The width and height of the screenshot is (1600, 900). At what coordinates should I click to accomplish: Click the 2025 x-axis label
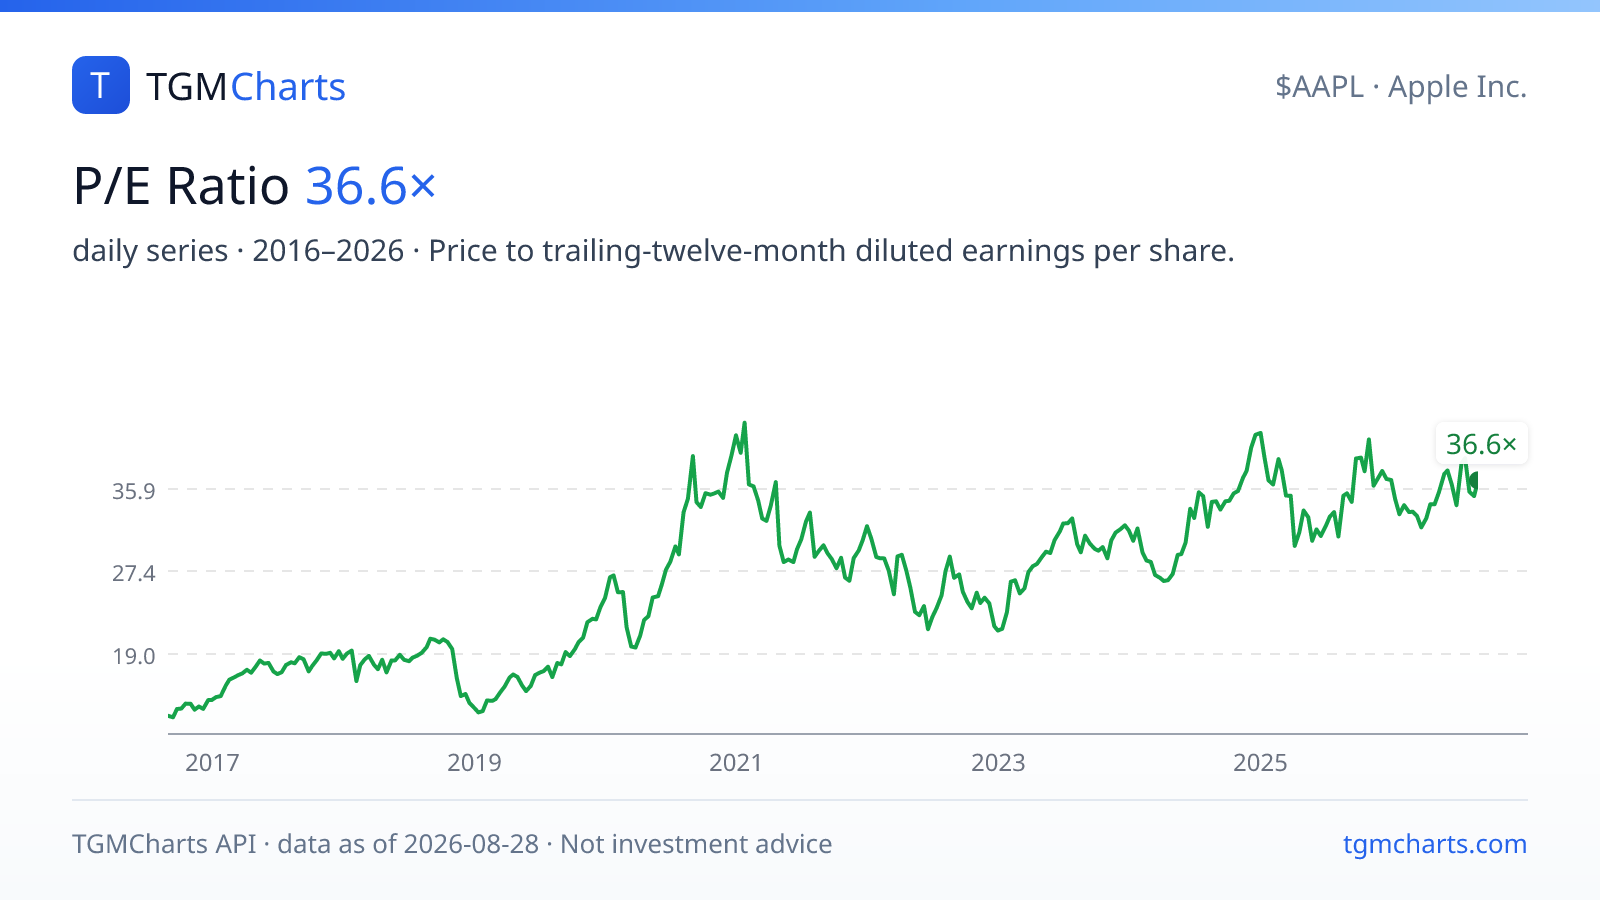click(1260, 763)
